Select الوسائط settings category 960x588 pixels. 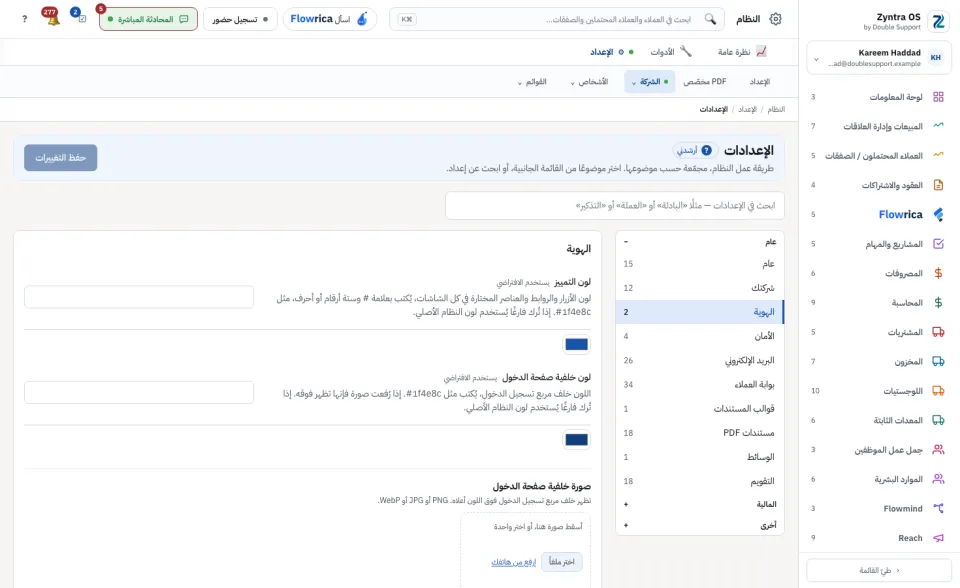[700, 457]
